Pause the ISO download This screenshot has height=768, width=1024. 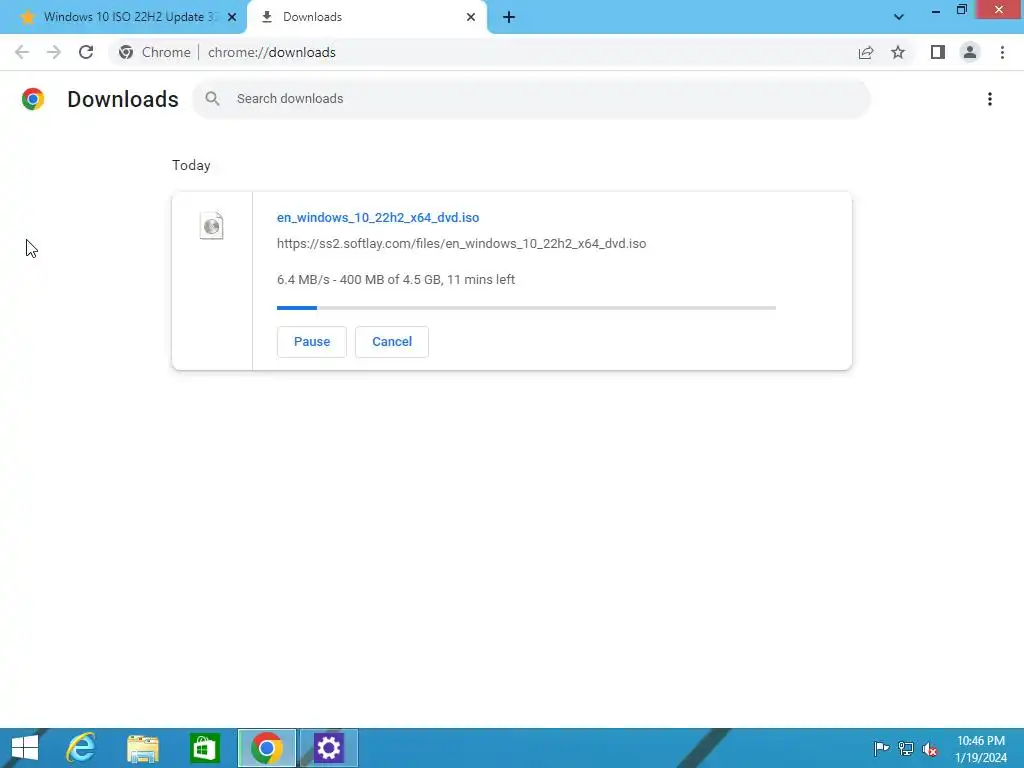pyautogui.click(x=312, y=342)
